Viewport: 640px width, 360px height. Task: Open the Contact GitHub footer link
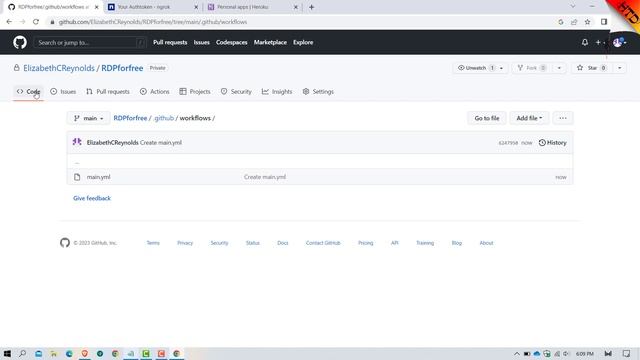323,243
